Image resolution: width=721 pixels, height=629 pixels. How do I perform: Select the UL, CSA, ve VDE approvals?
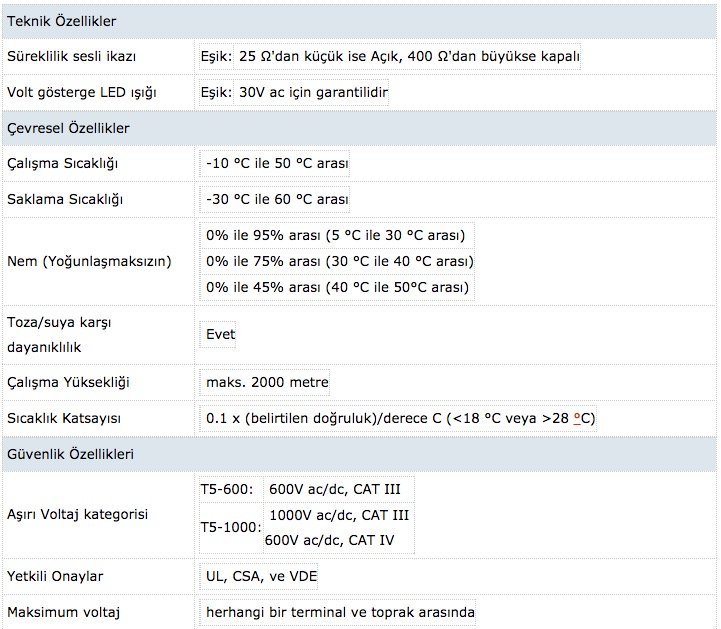point(260,576)
